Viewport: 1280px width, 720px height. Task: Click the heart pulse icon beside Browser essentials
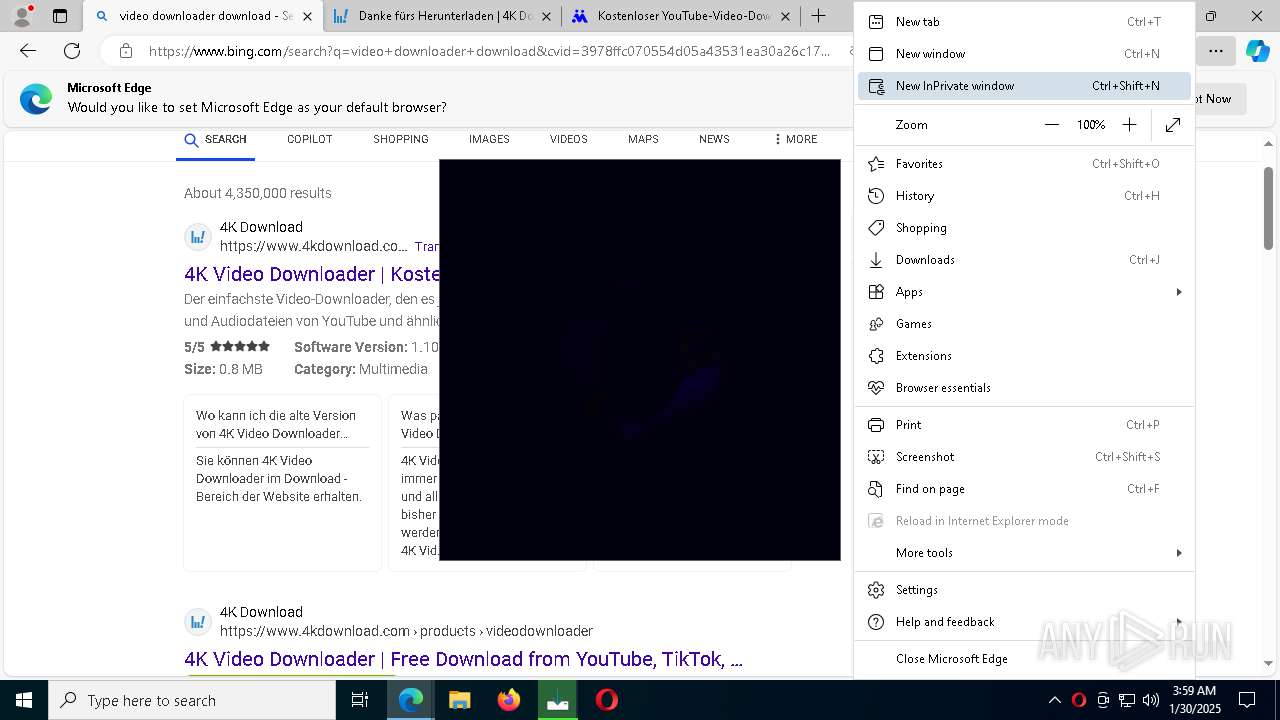point(876,388)
